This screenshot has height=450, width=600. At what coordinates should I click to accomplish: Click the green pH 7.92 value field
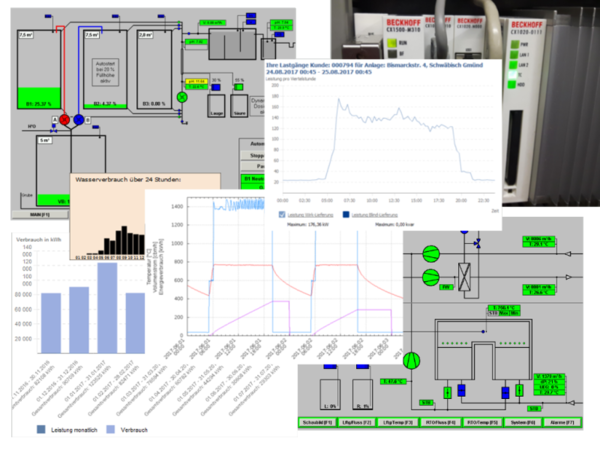pos(196,42)
